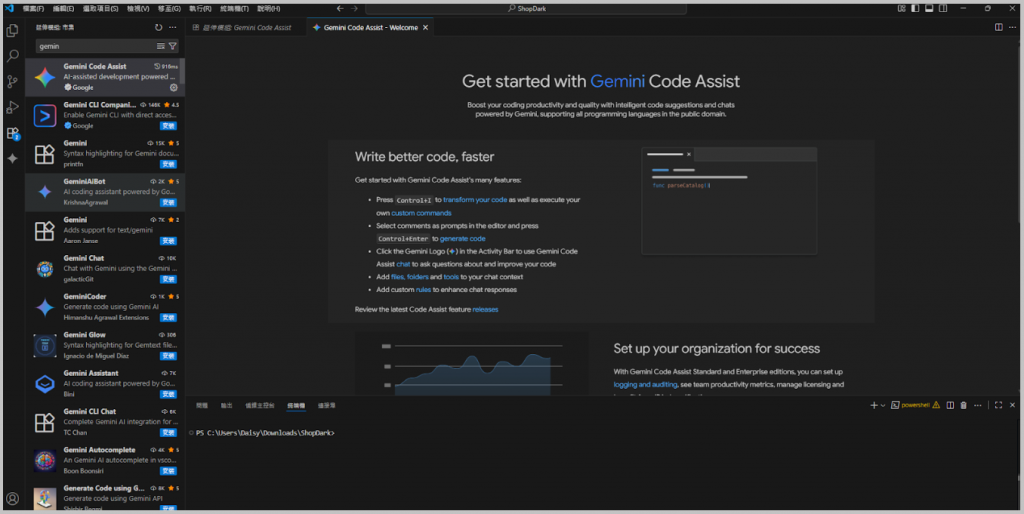Install the GeminiCoder extension
The image size is (1024, 514).
168,318
